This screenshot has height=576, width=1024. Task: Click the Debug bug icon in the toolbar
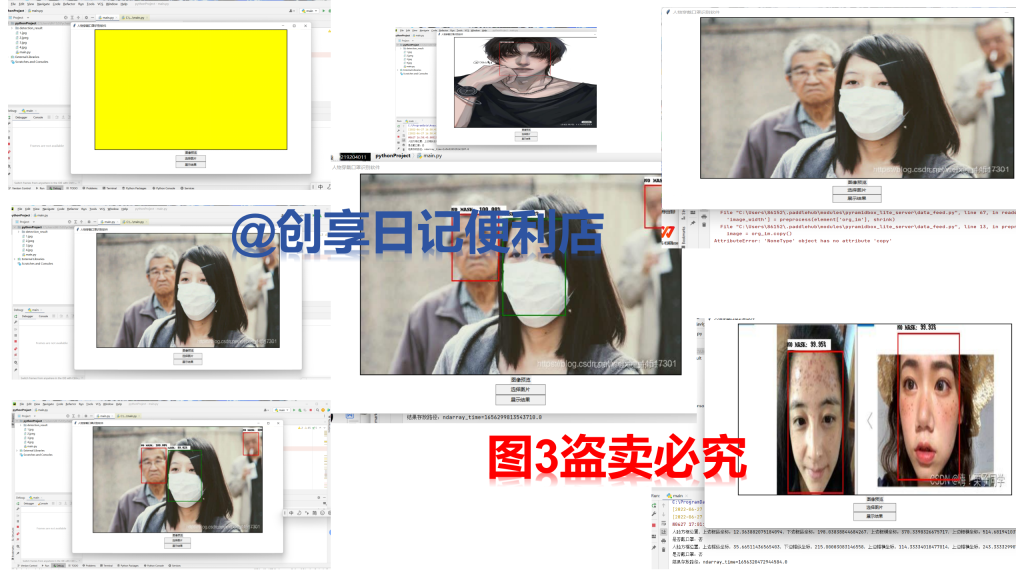[x=330, y=11]
